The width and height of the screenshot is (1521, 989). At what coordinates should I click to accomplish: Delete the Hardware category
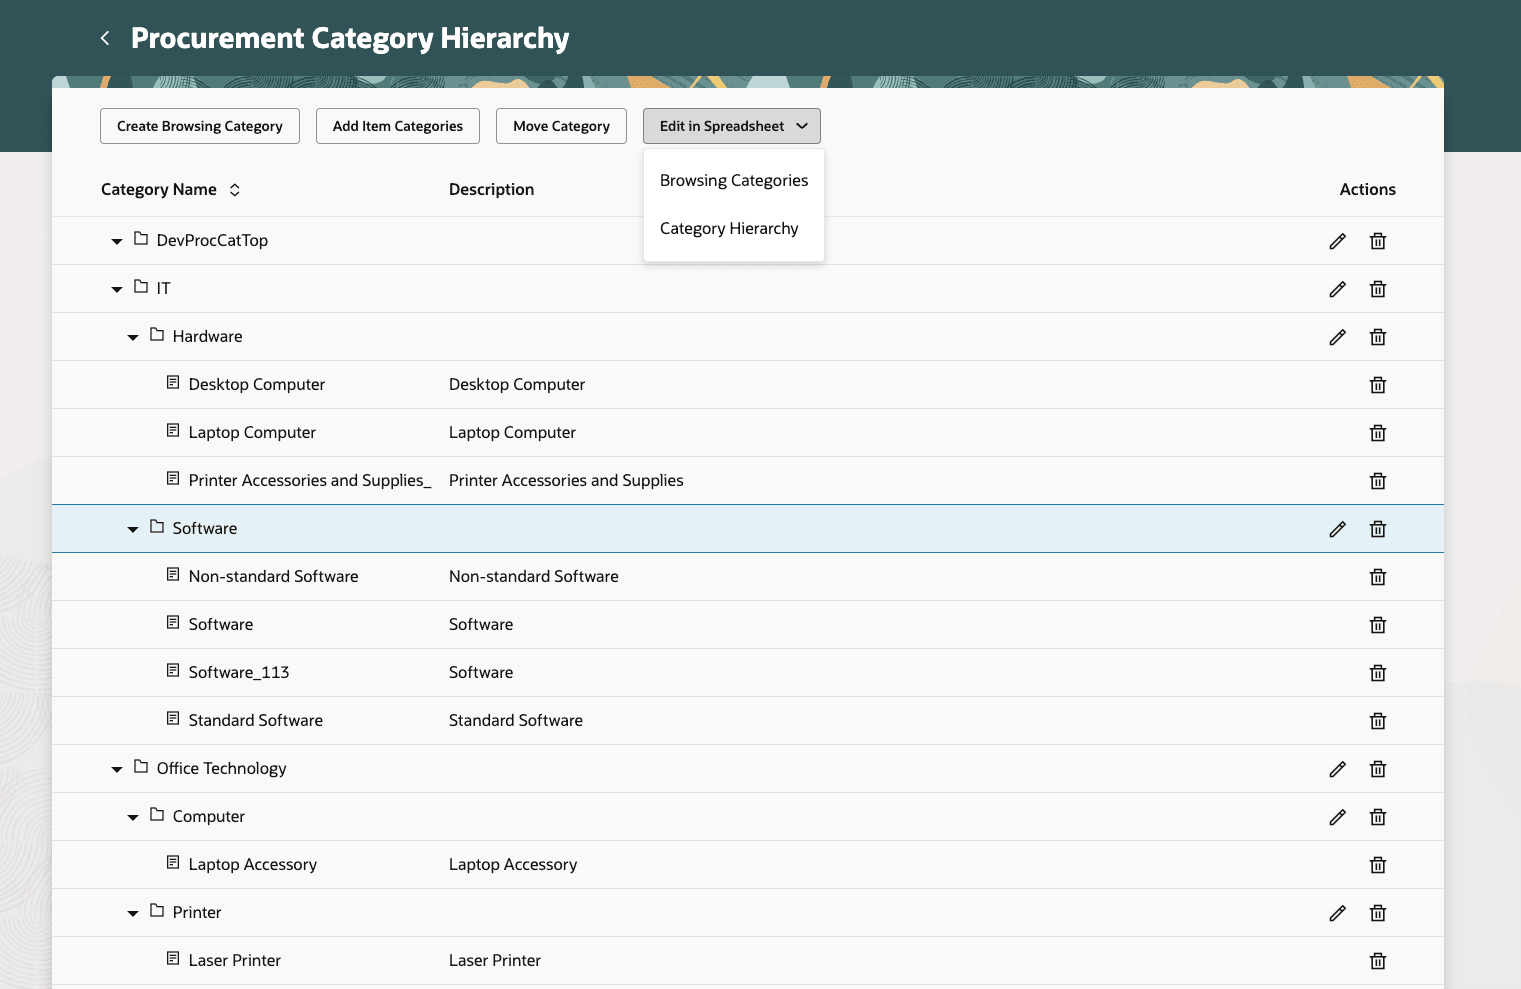click(1378, 337)
